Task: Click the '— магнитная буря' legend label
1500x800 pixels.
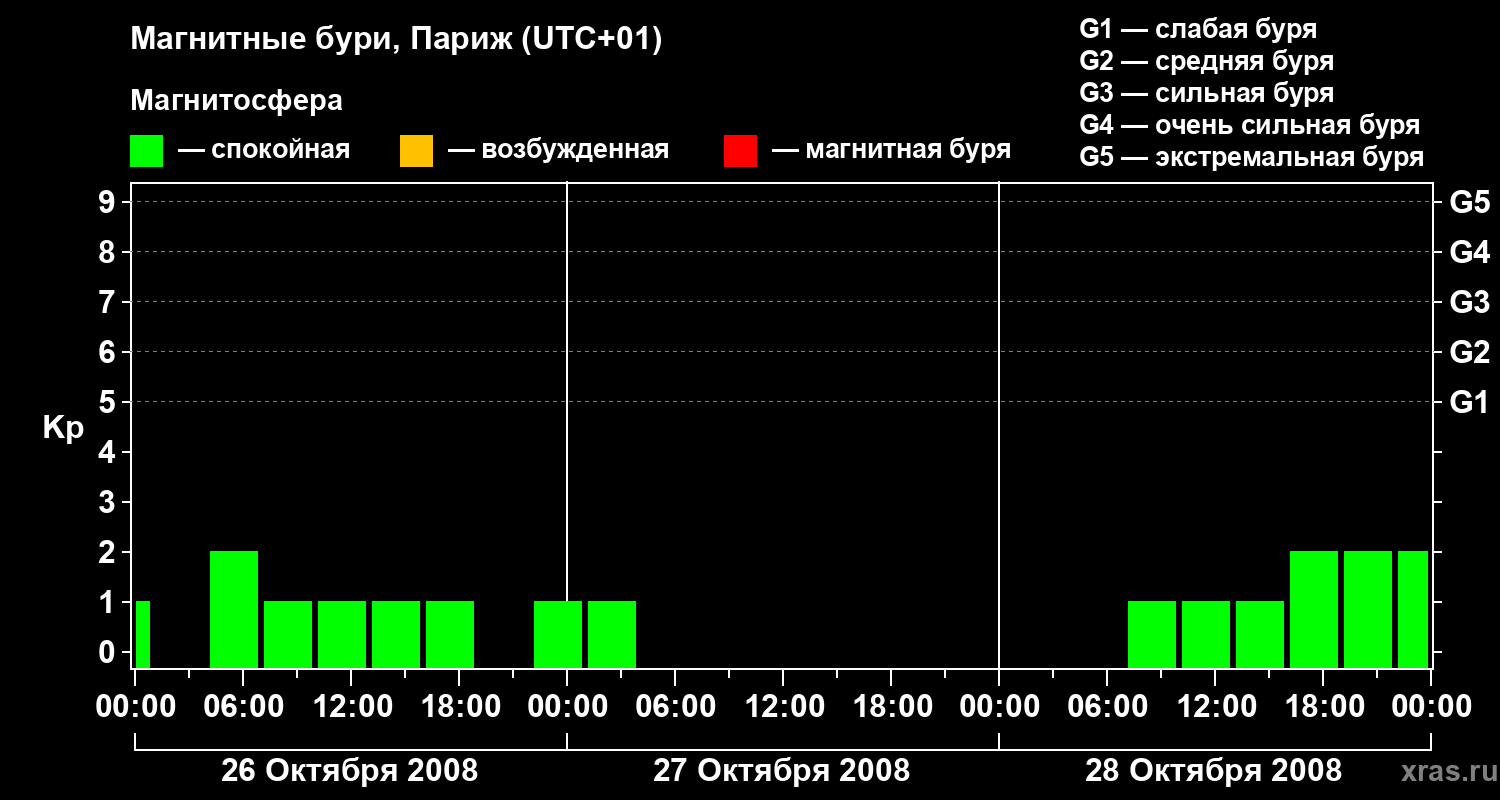Action: [x=892, y=151]
